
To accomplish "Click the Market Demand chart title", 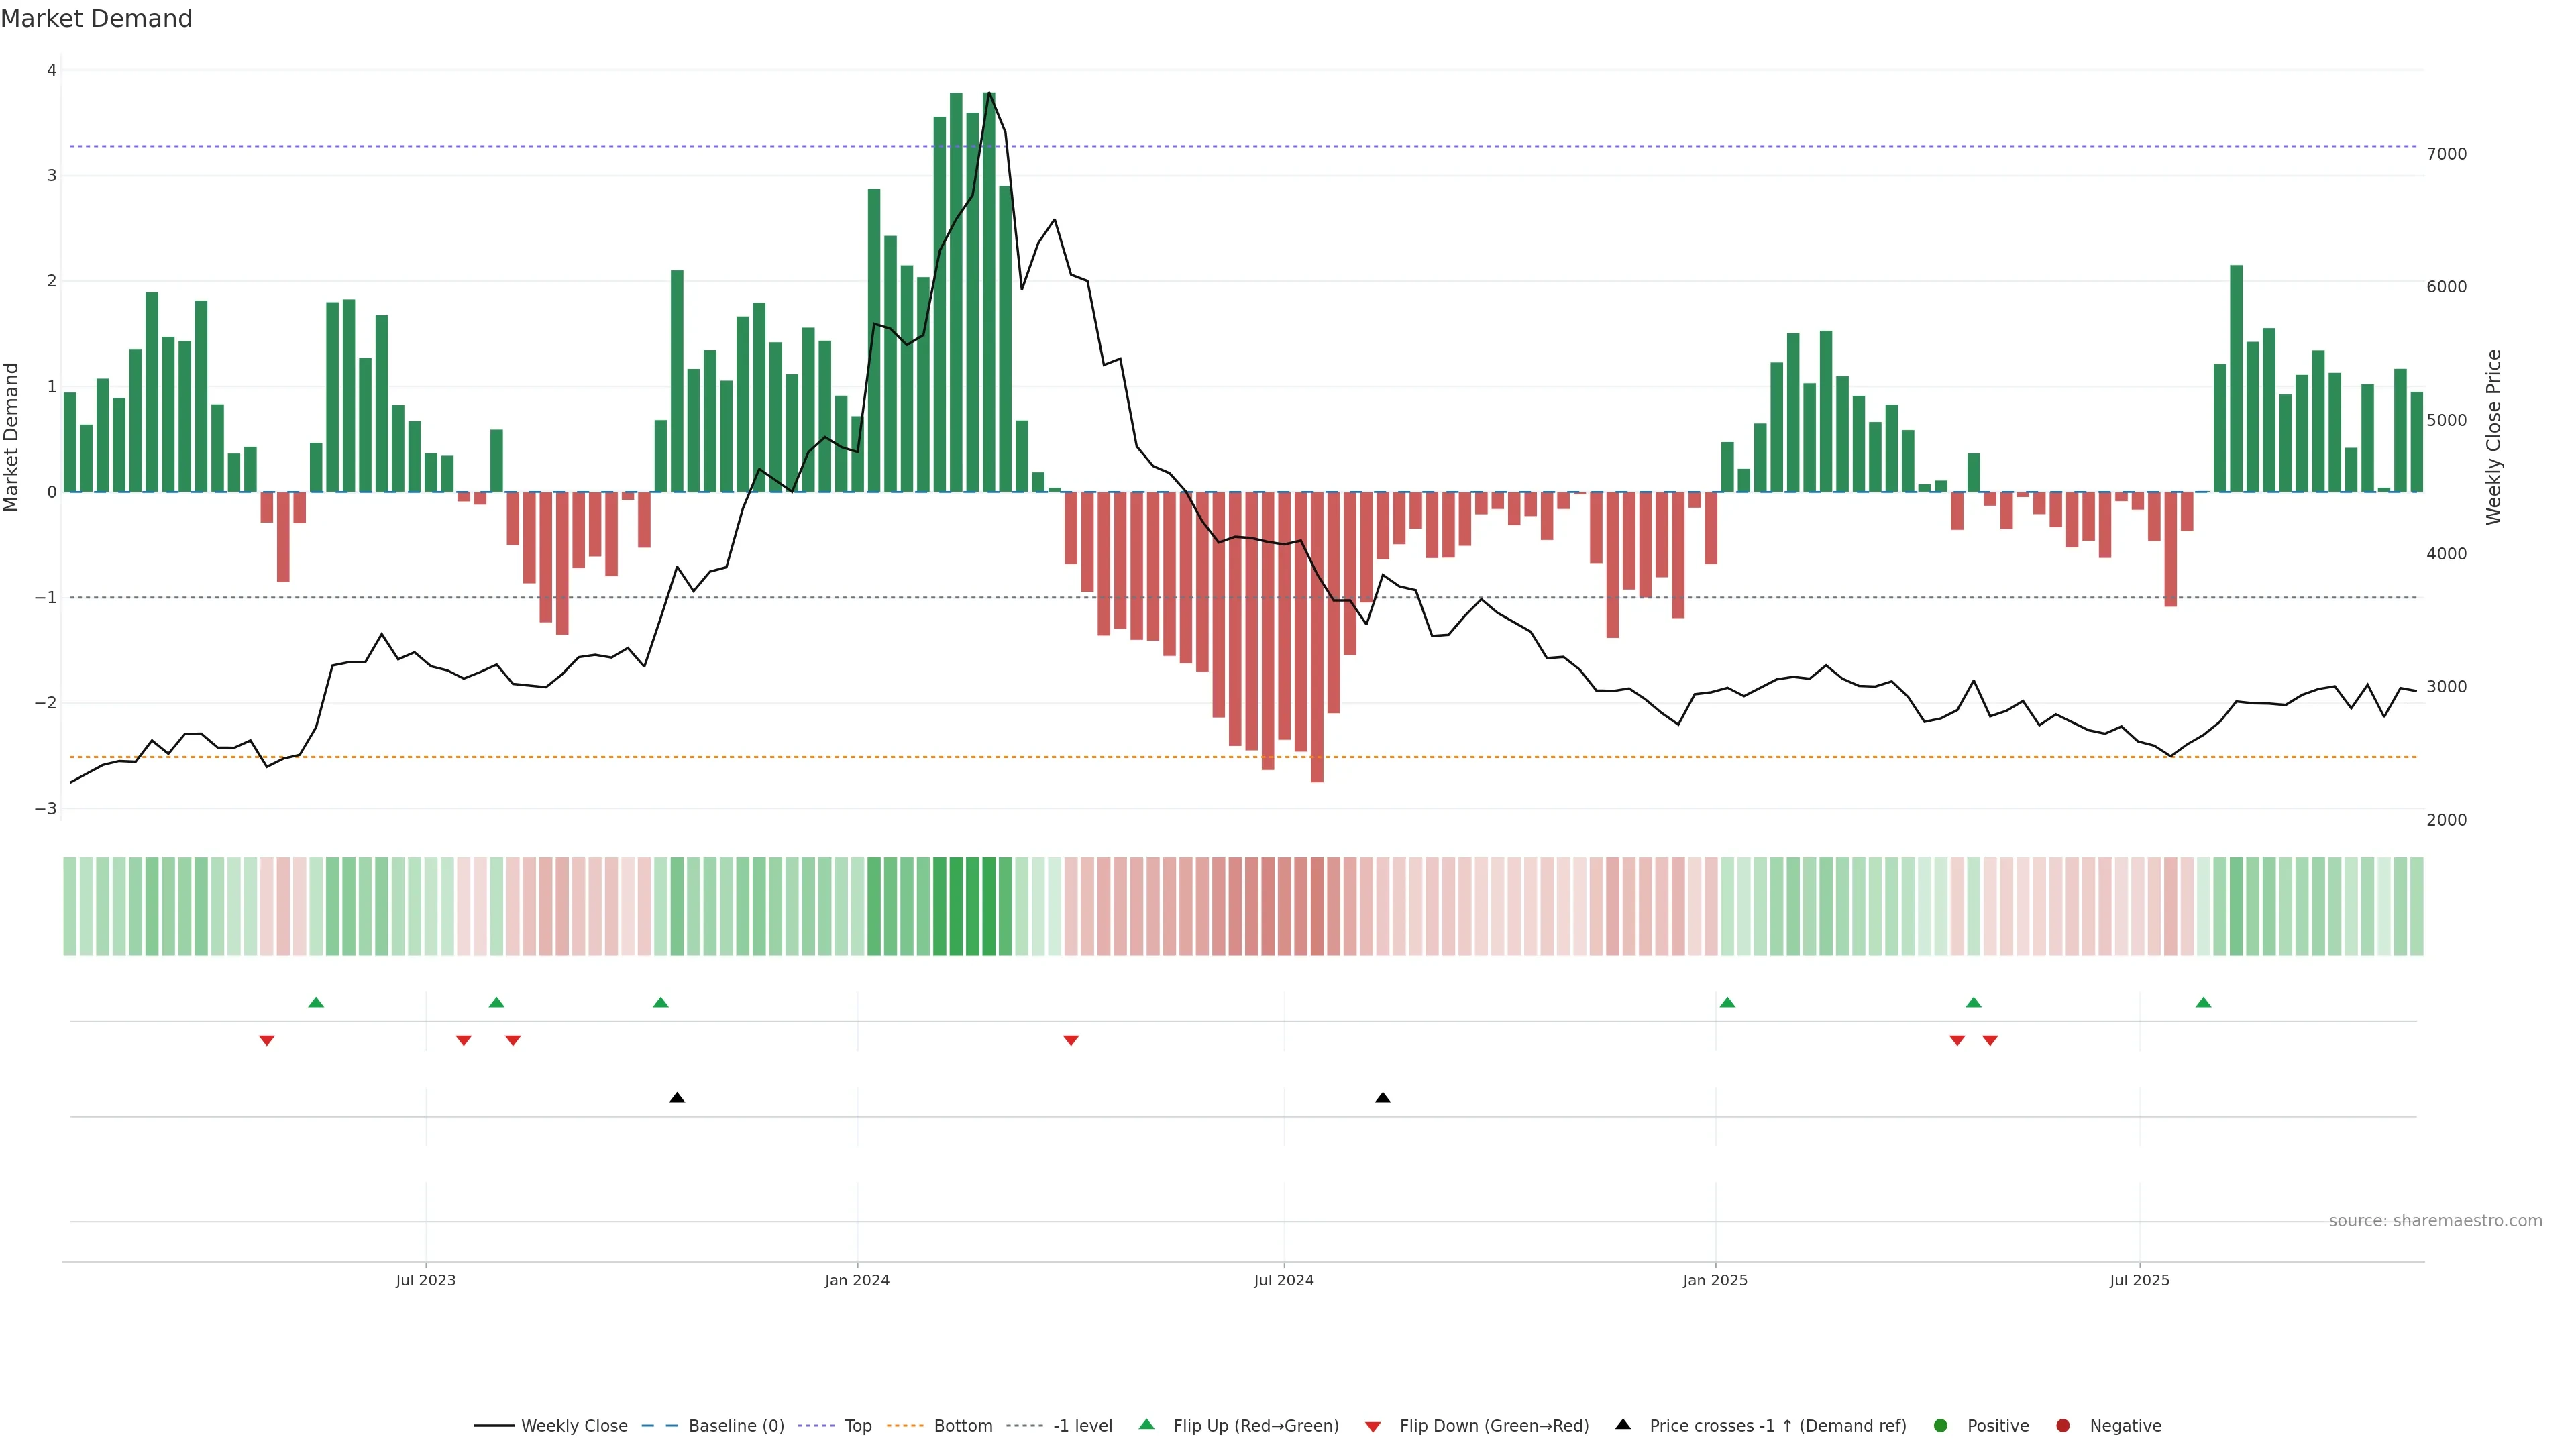I will click(x=96, y=19).
